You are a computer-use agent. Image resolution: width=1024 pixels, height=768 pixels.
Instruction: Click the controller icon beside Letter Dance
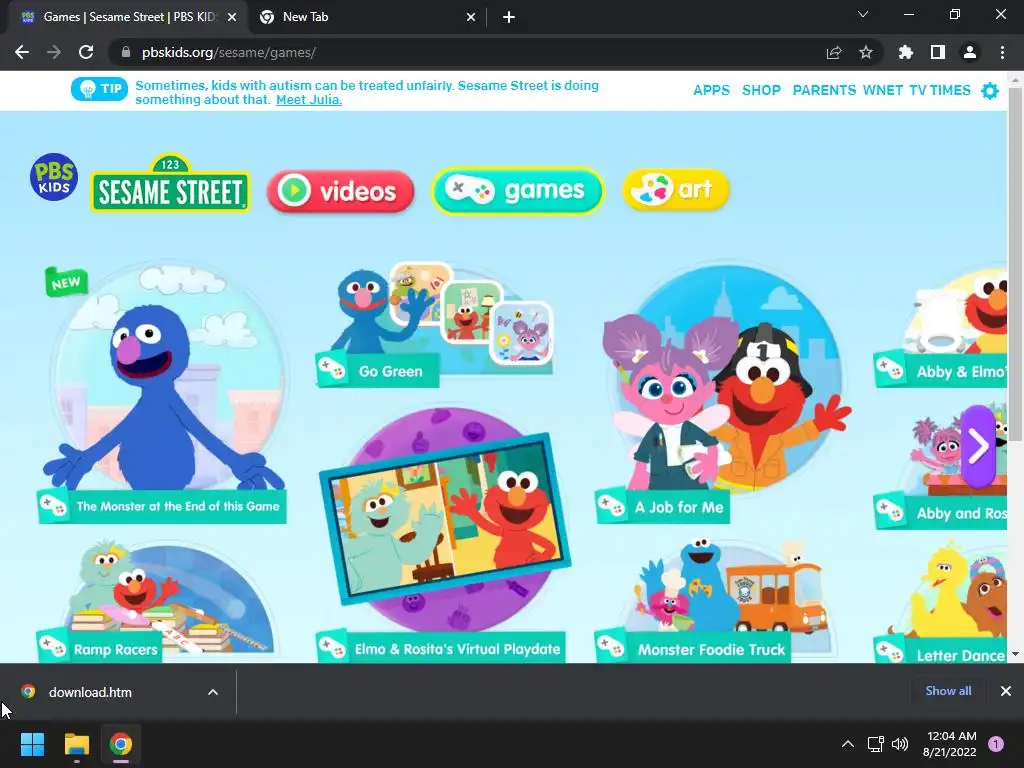click(x=889, y=650)
